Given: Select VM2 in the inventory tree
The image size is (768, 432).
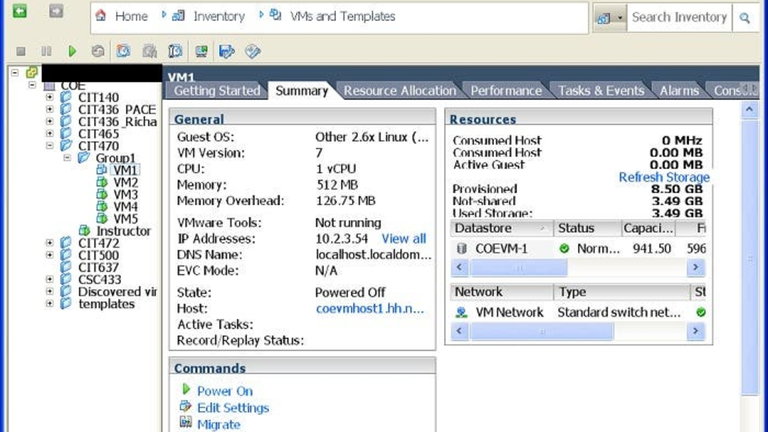Looking at the screenshot, I should [125, 182].
